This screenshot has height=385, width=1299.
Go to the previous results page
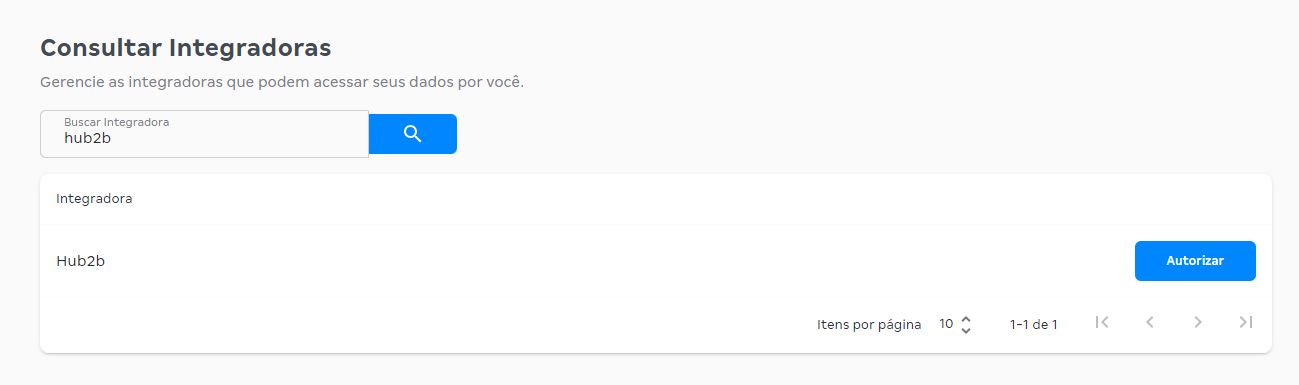click(x=1150, y=322)
